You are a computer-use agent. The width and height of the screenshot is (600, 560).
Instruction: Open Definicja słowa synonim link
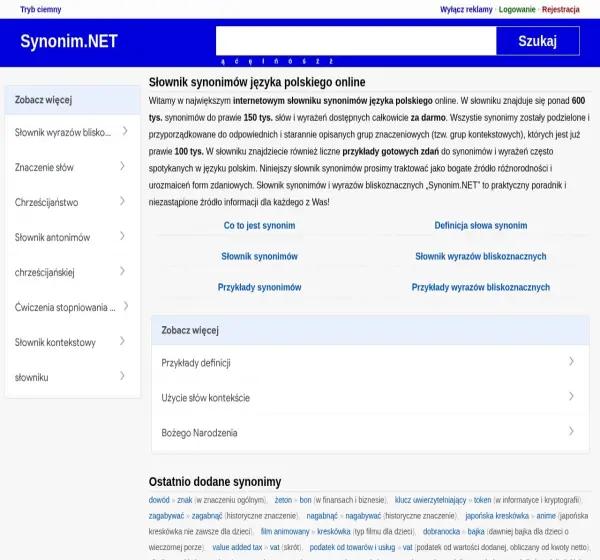[x=481, y=225]
